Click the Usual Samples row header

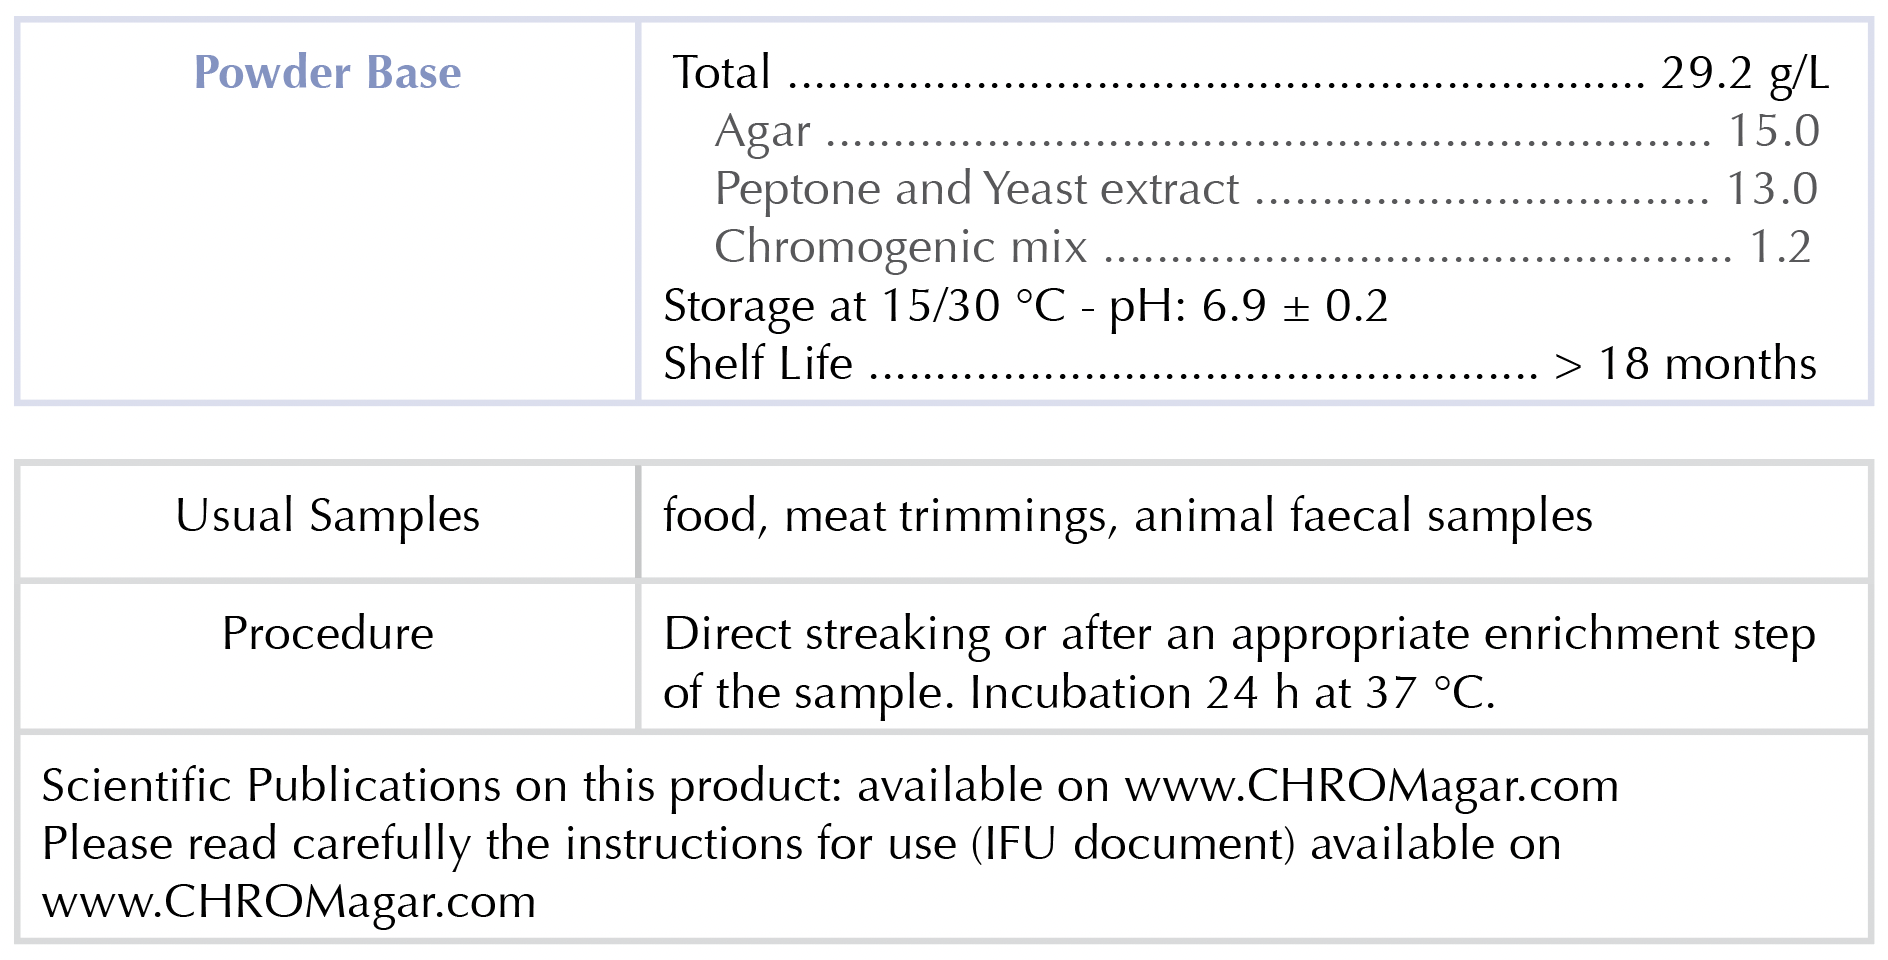[327, 516]
